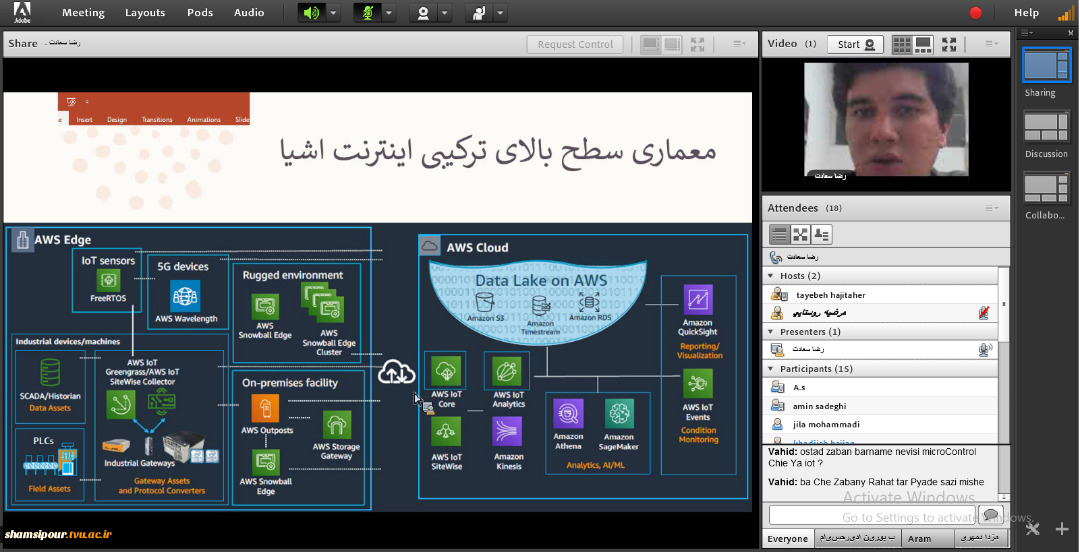Select the Collaboration layout thumbnail

1046,189
